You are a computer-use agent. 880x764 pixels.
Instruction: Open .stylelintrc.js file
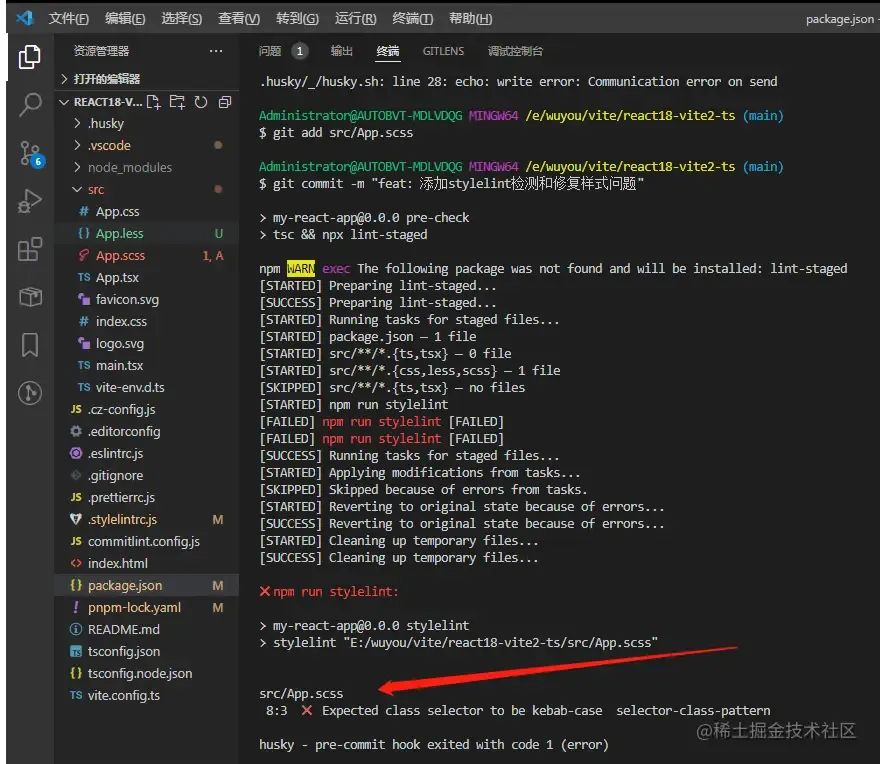(x=147, y=520)
